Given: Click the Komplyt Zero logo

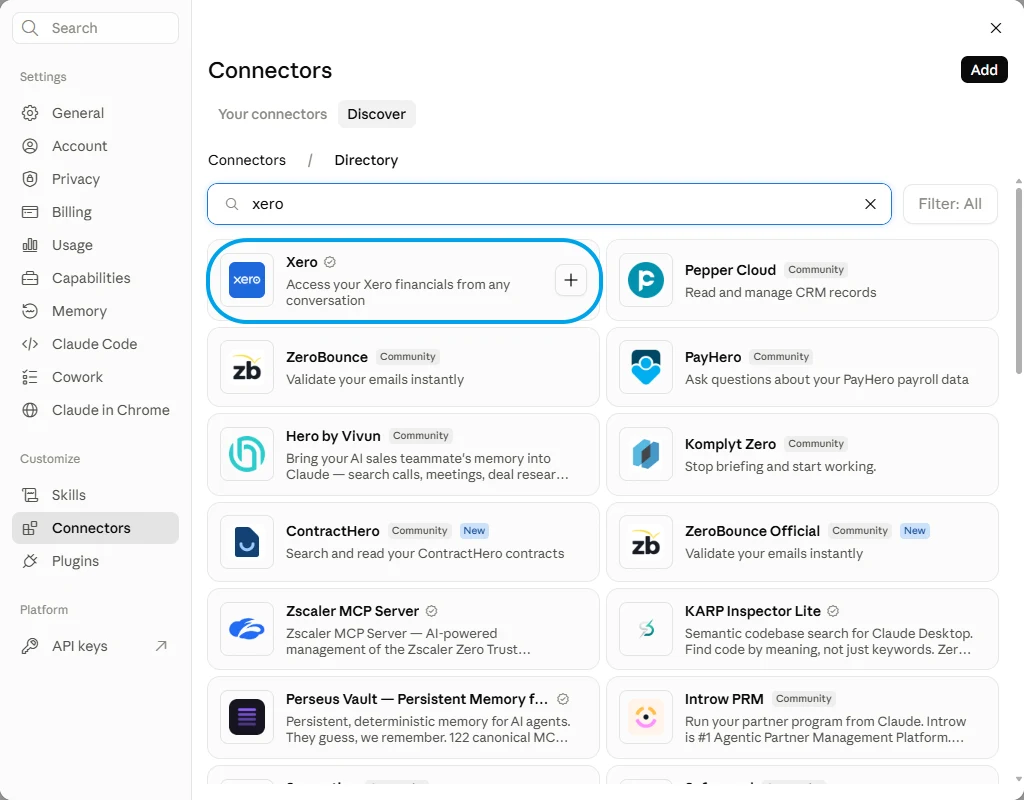Looking at the screenshot, I should coord(646,454).
